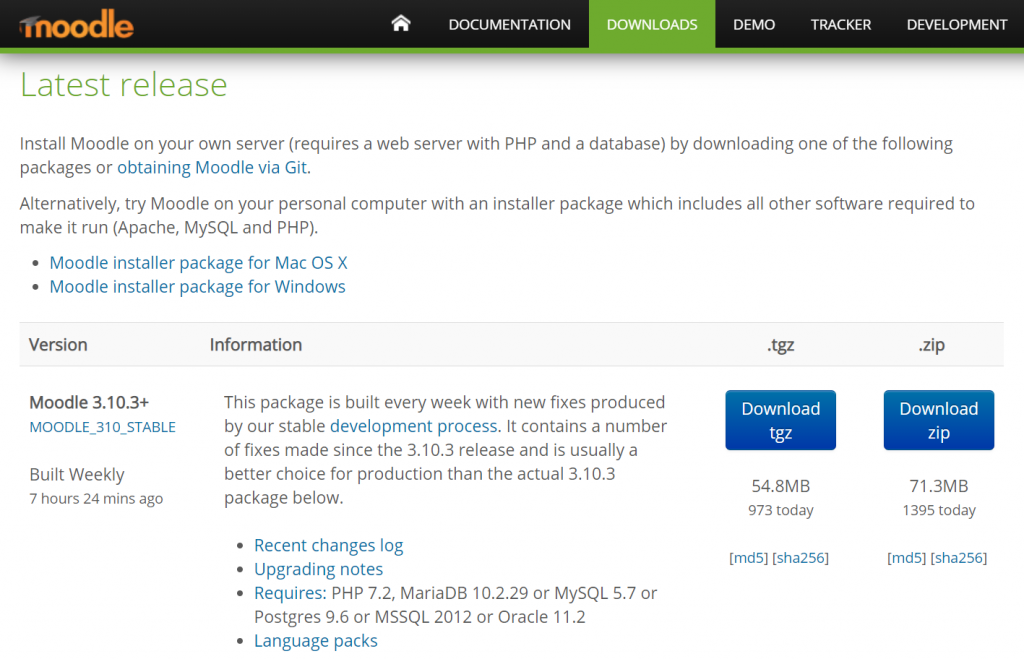View the md5 hash for the tgz package
Screen dimensions: 1024x659
coord(749,557)
